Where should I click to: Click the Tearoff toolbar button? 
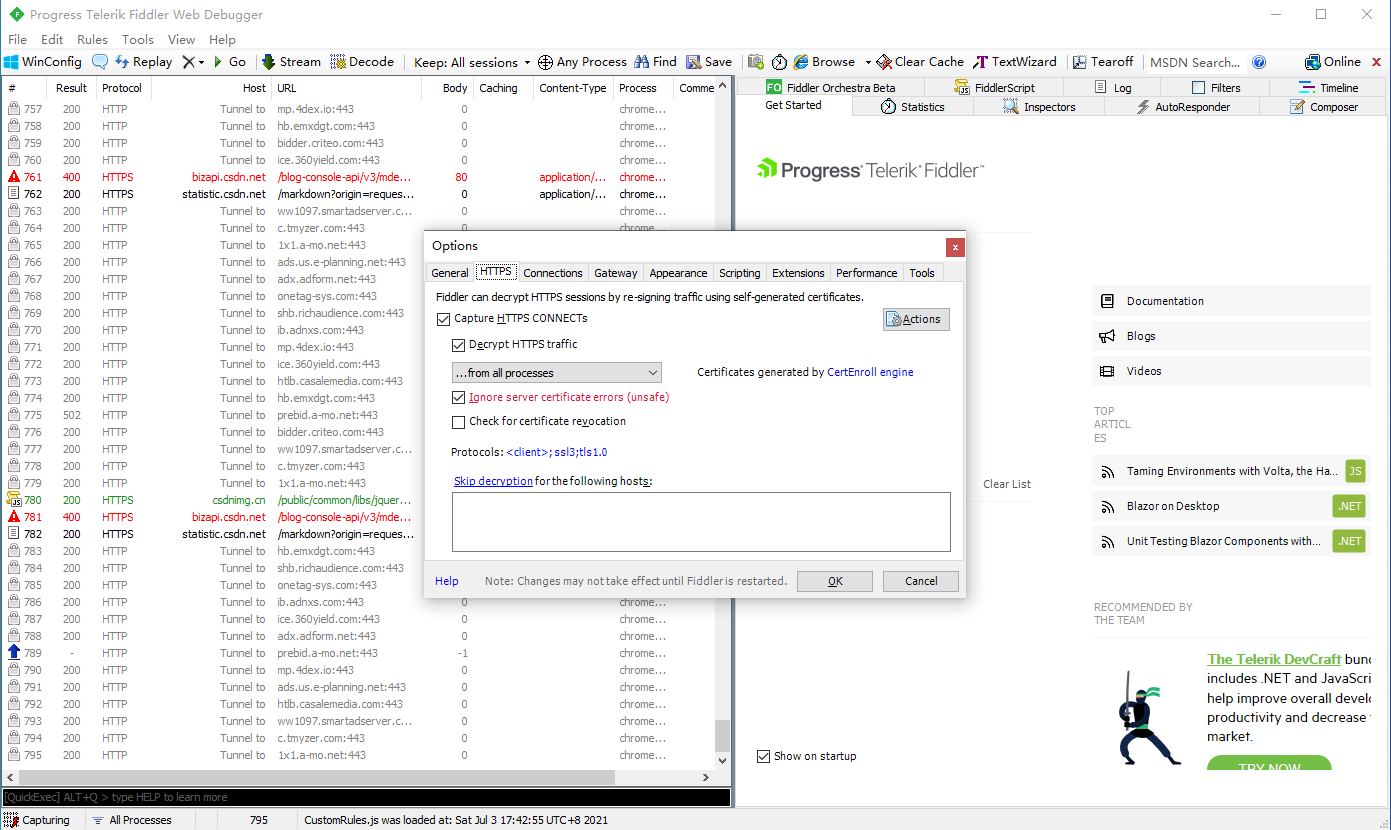tap(1103, 62)
